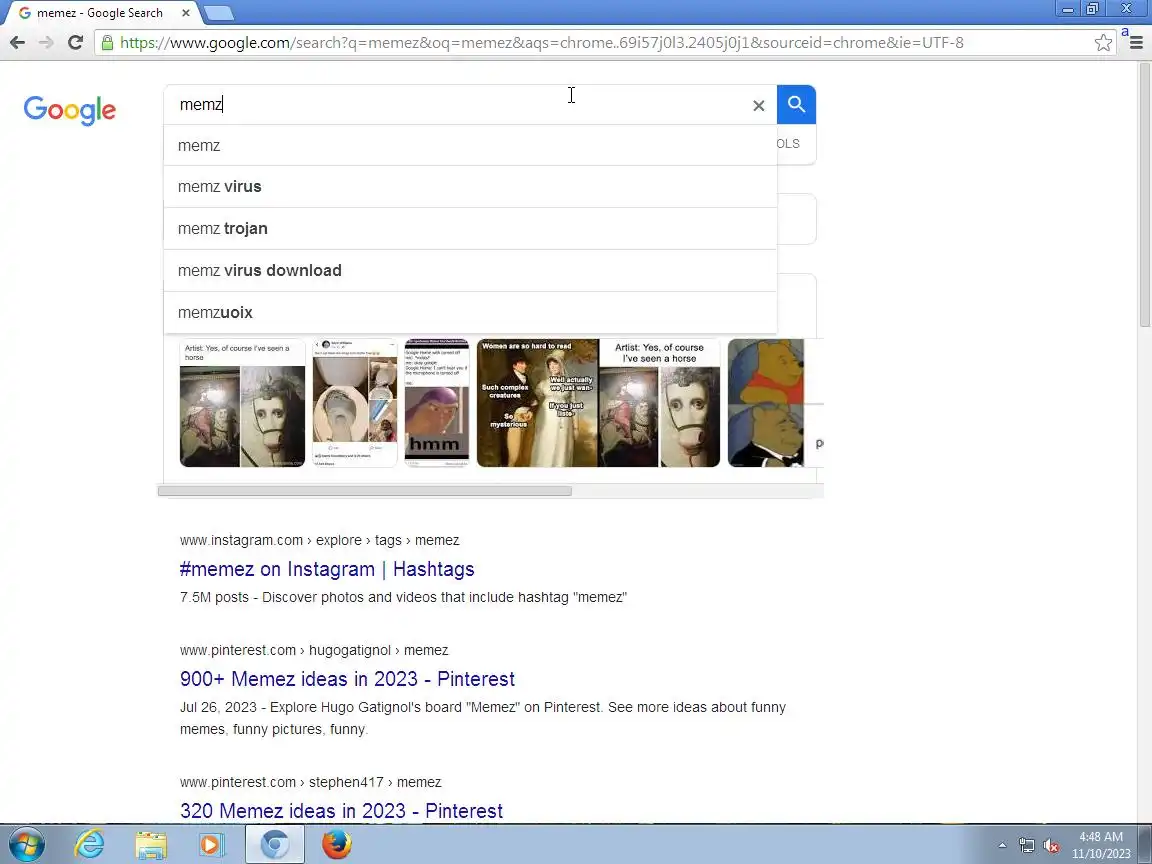
Task: Open a new browser tab
Action: 218,13
